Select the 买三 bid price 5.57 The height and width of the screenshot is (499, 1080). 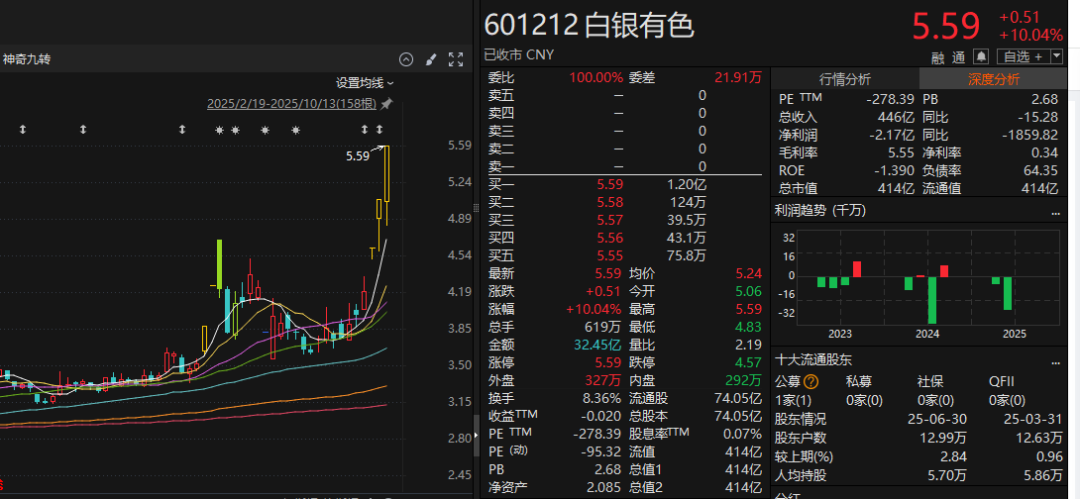click(x=610, y=221)
